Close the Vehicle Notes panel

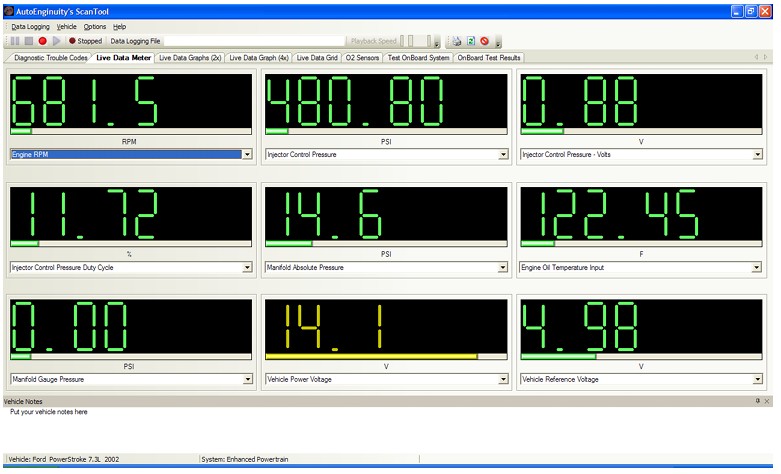tap(767, 401)
